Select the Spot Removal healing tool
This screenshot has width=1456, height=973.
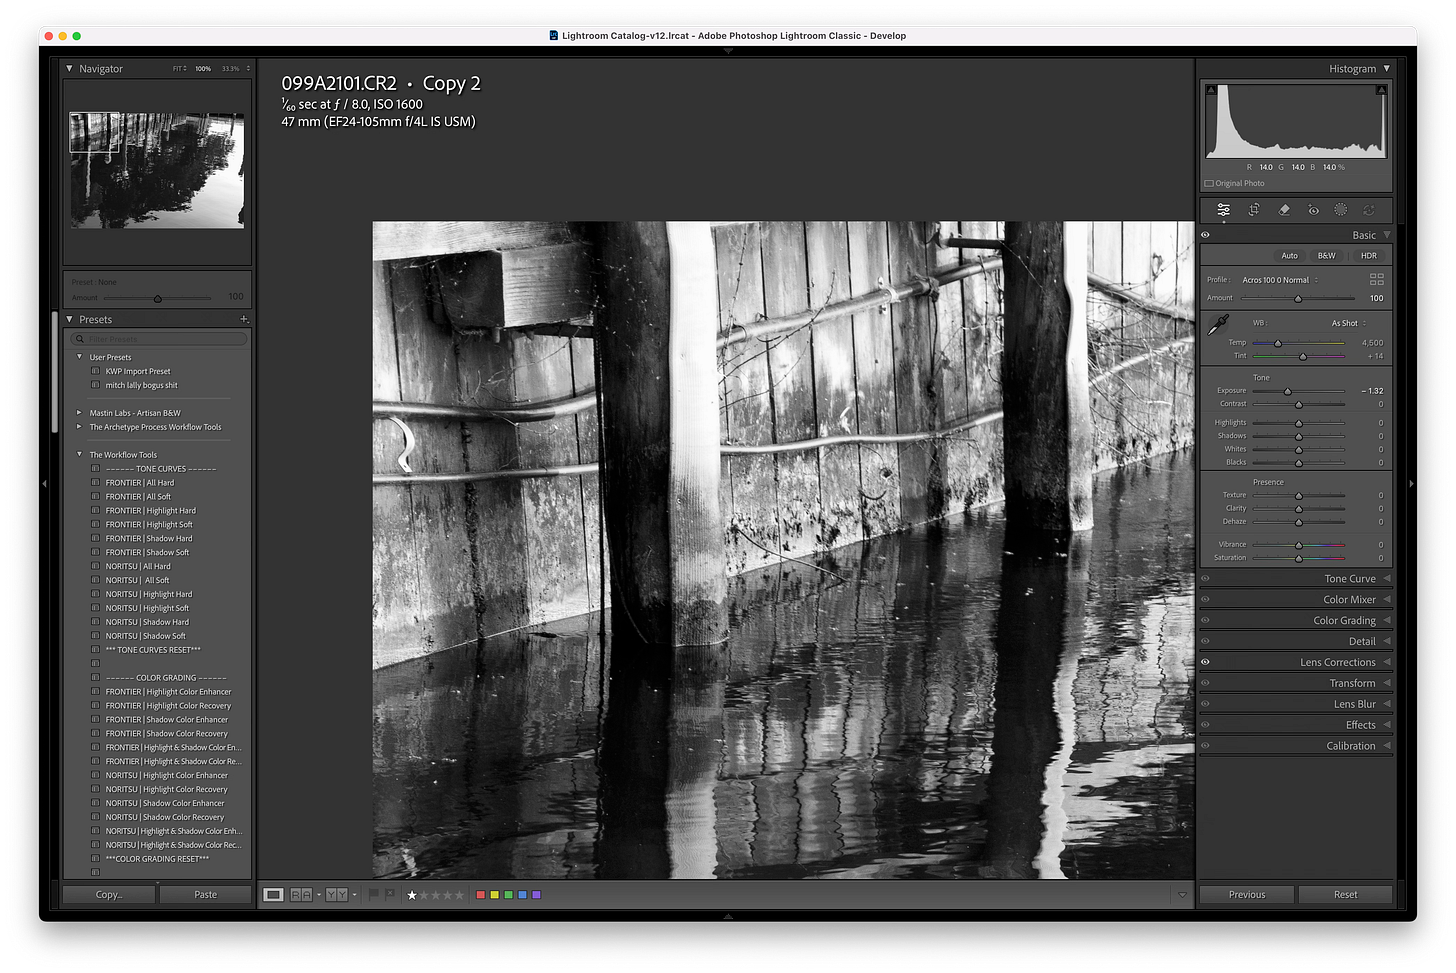pos(1284,210)
